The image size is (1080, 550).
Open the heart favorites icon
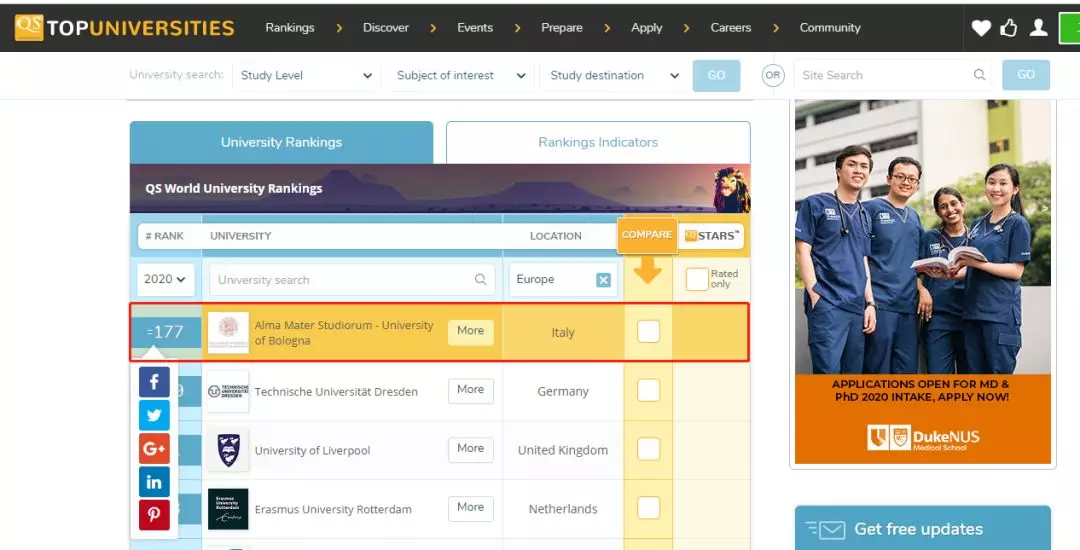(981, 28)
